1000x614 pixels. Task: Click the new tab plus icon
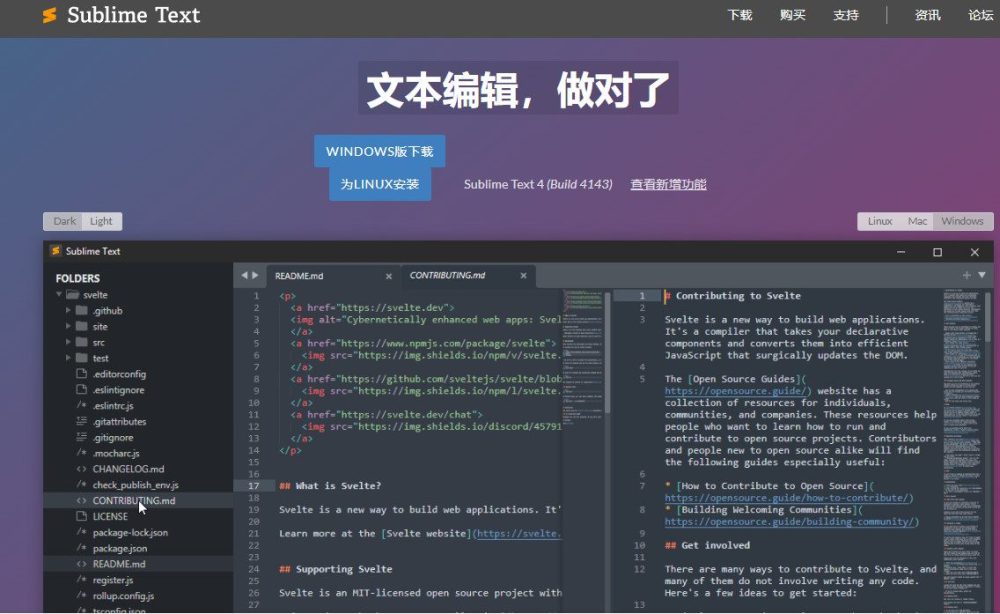click(x=967, y=275)
